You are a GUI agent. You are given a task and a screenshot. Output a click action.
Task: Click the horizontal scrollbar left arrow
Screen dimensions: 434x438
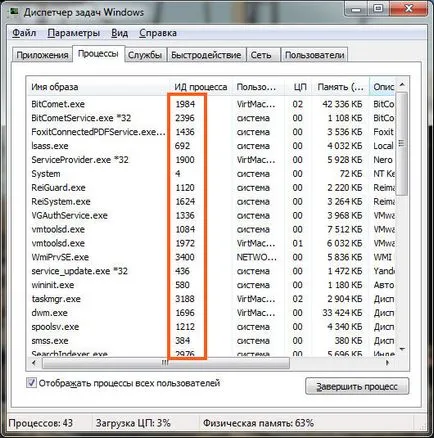[34, 363]
